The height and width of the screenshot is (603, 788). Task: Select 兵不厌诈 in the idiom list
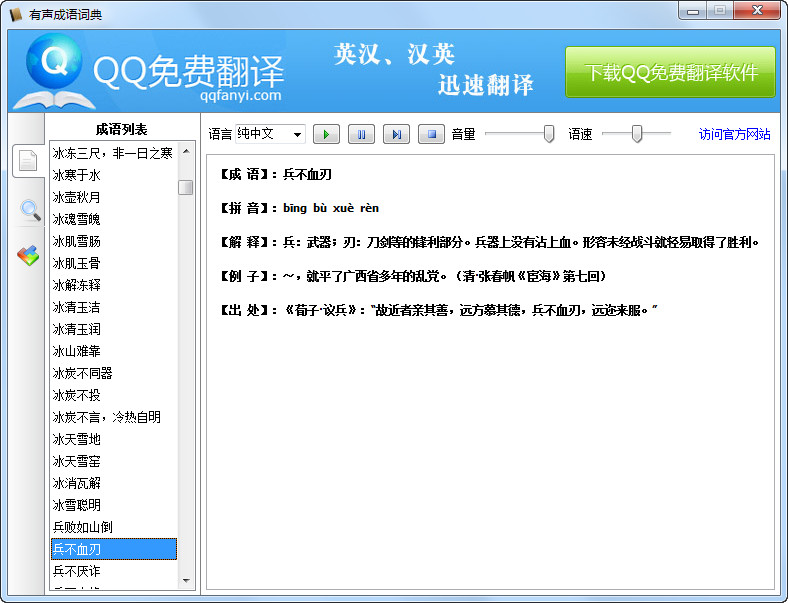coord(114,571)
